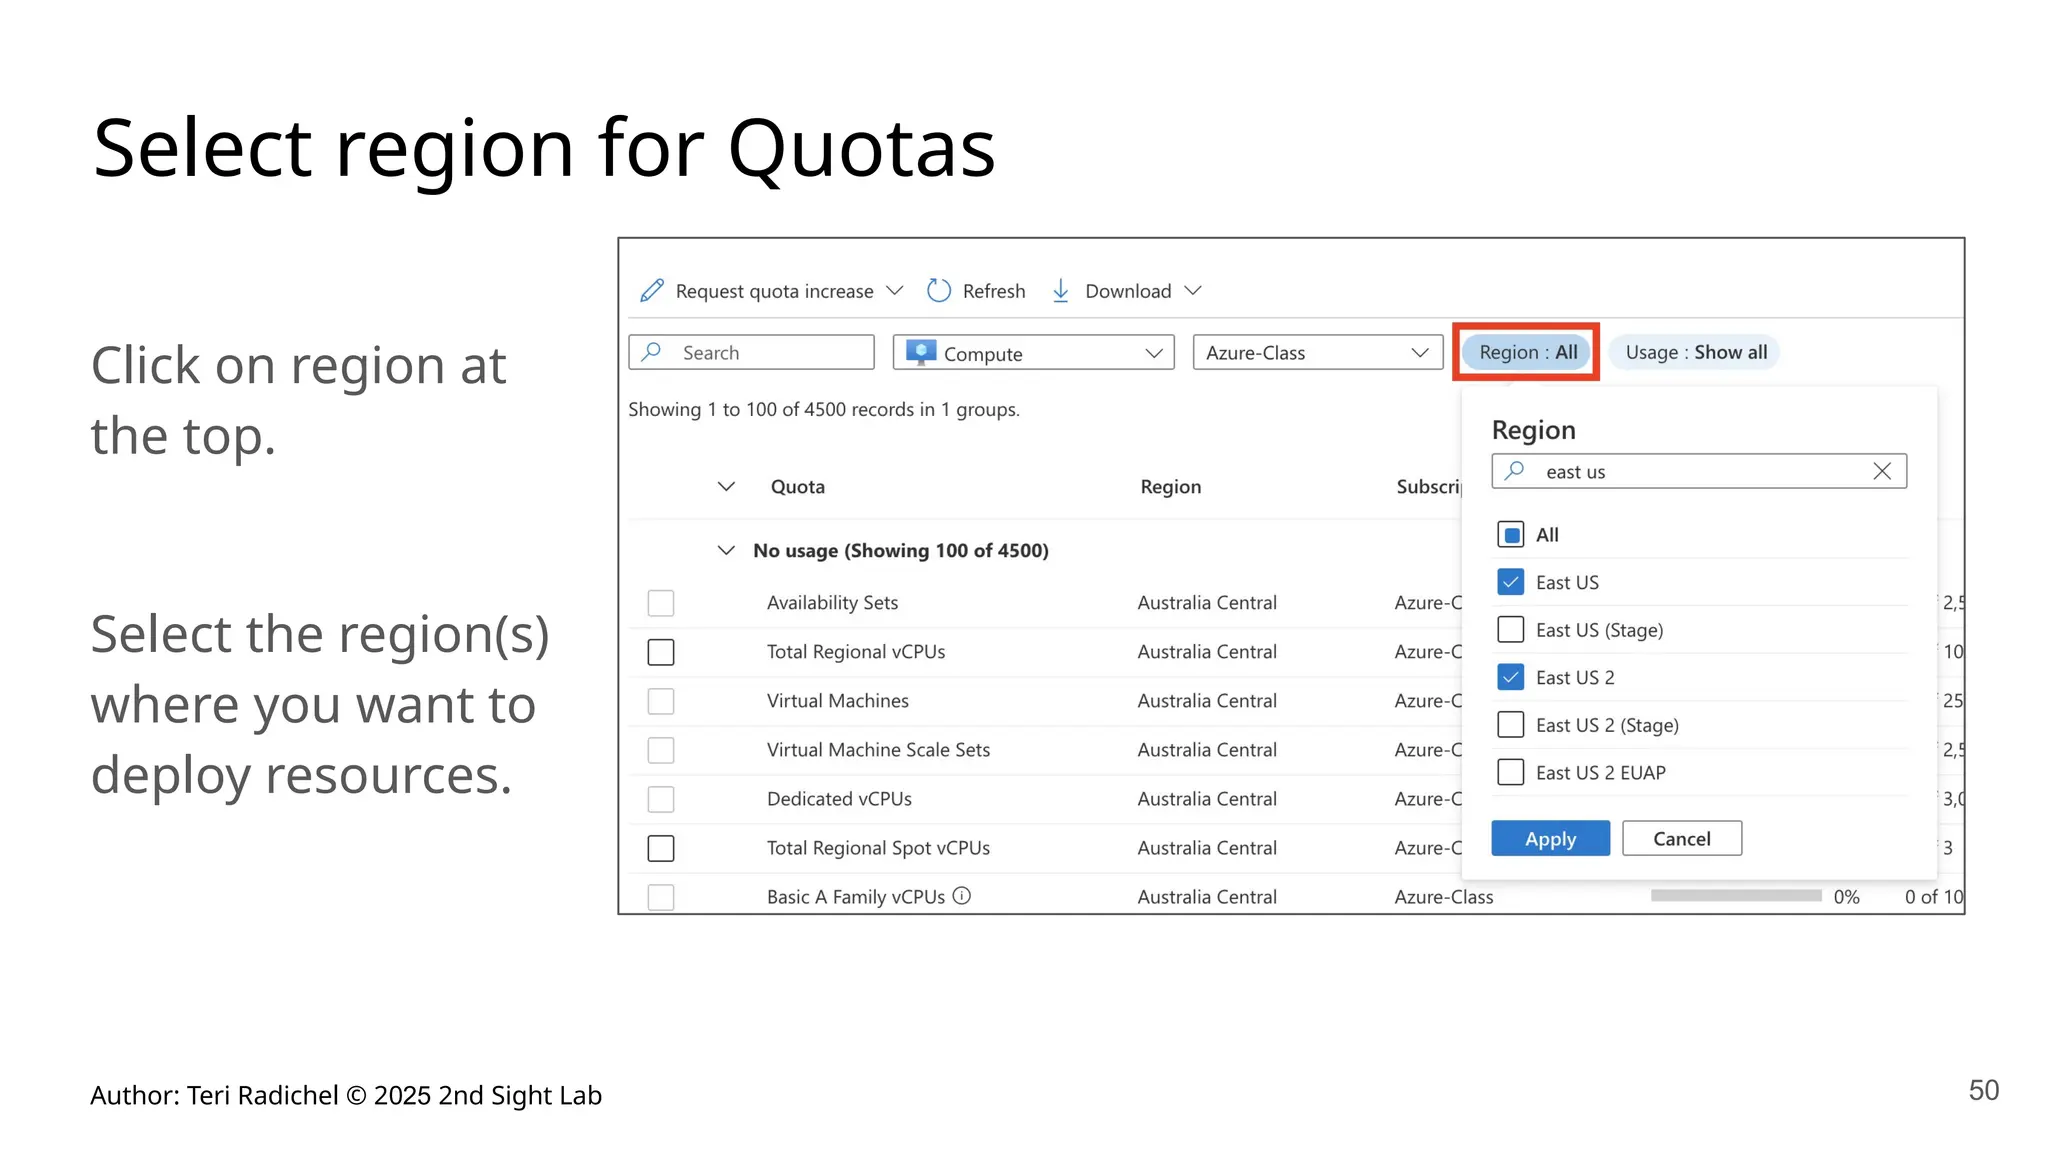Select the Dedicated vCPUs row checkbox

tap(661, 799)
